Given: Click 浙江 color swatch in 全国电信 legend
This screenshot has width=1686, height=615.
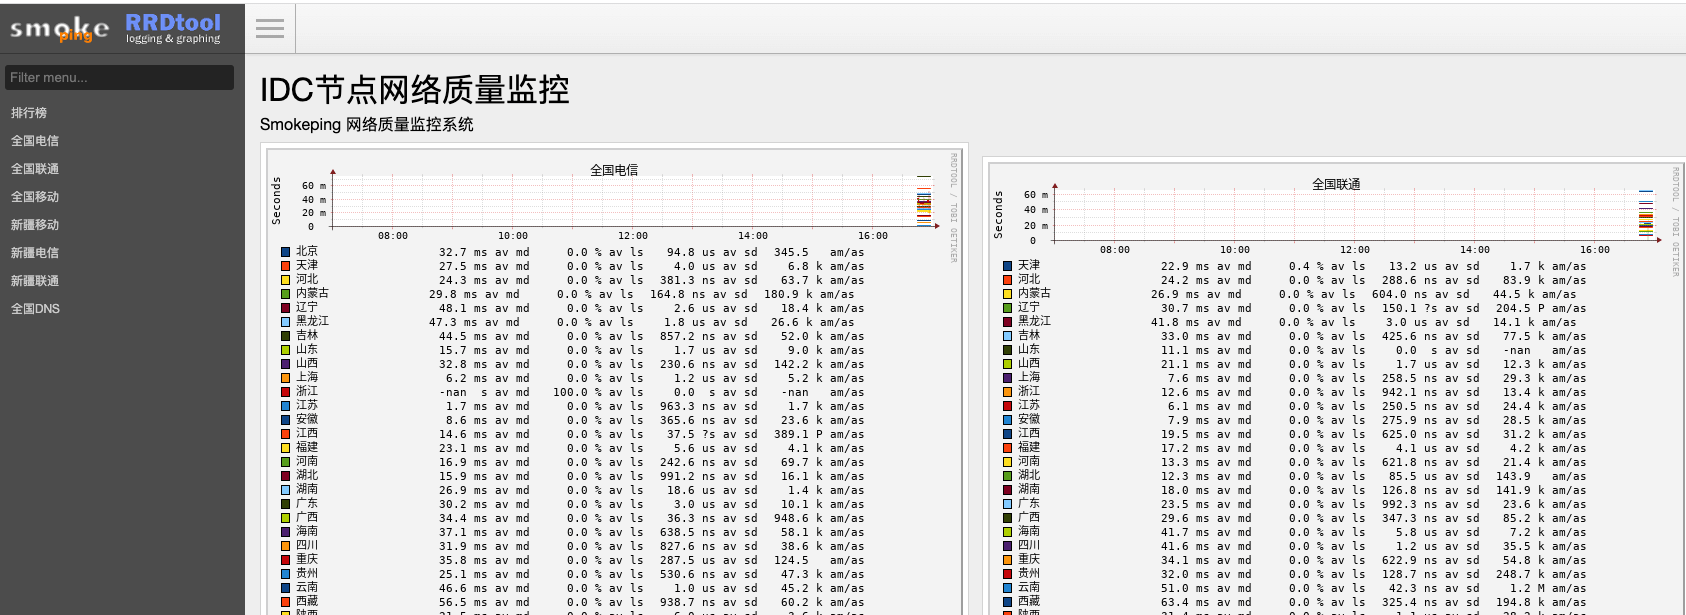Looking at the screenshot, I should coord(286,392).
